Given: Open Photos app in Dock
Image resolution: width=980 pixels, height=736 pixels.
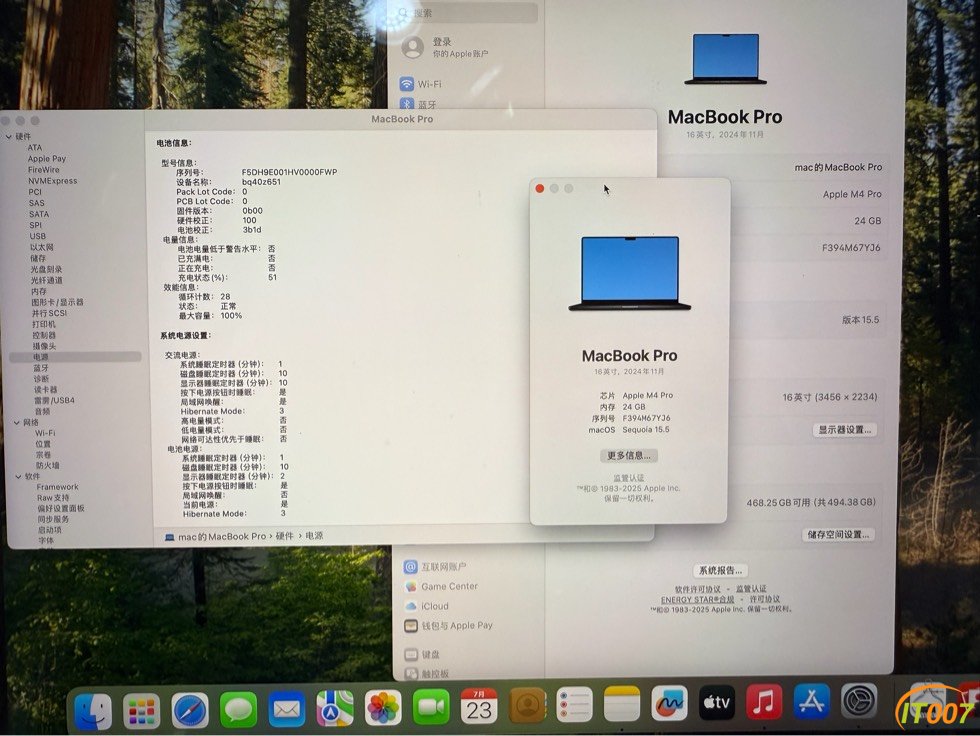Looking at the screenshot, I should (x=382, y=708).
